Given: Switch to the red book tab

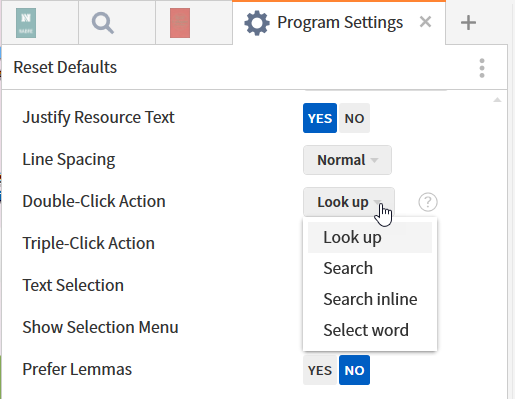Looking at the screenshot, I should pos(180,23).
